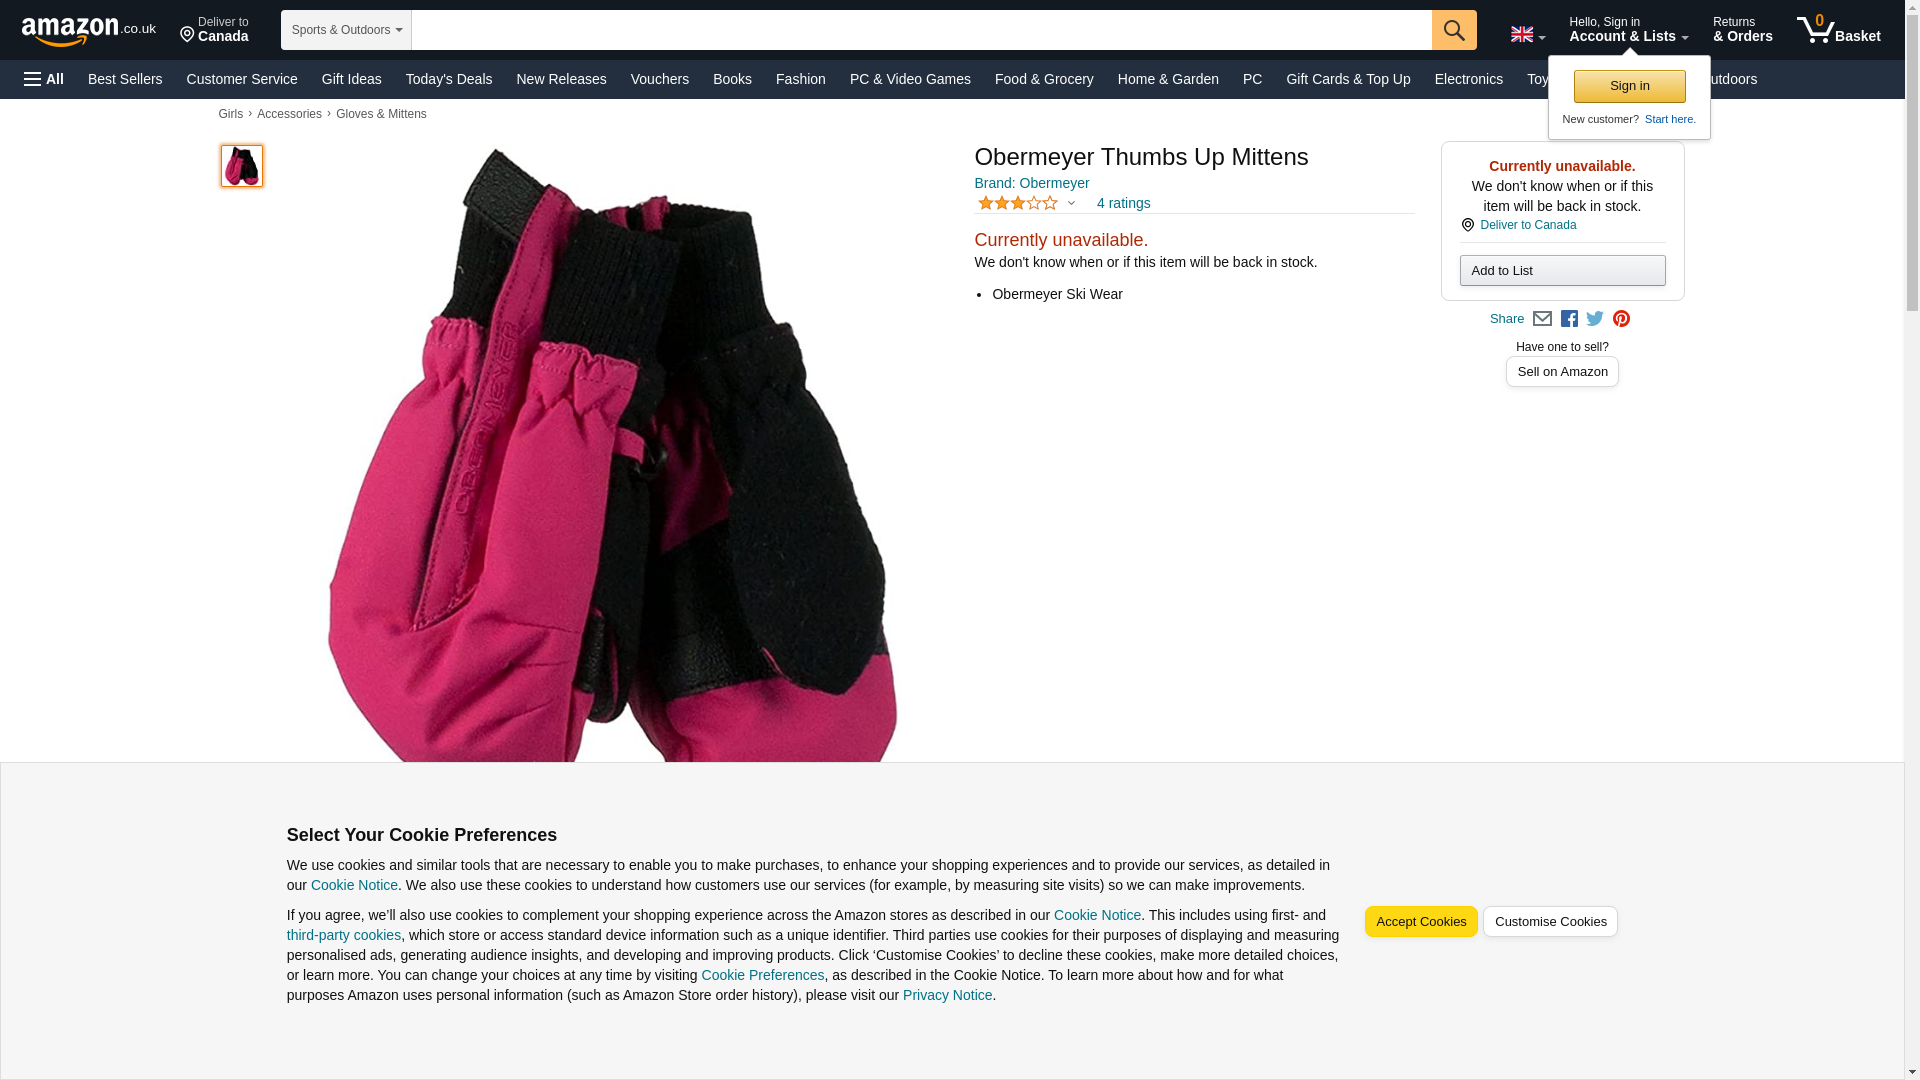The height and width of the screenshot is (1080, 1920).
Task: Share the product via email icon
Action: pos(1542,319)
